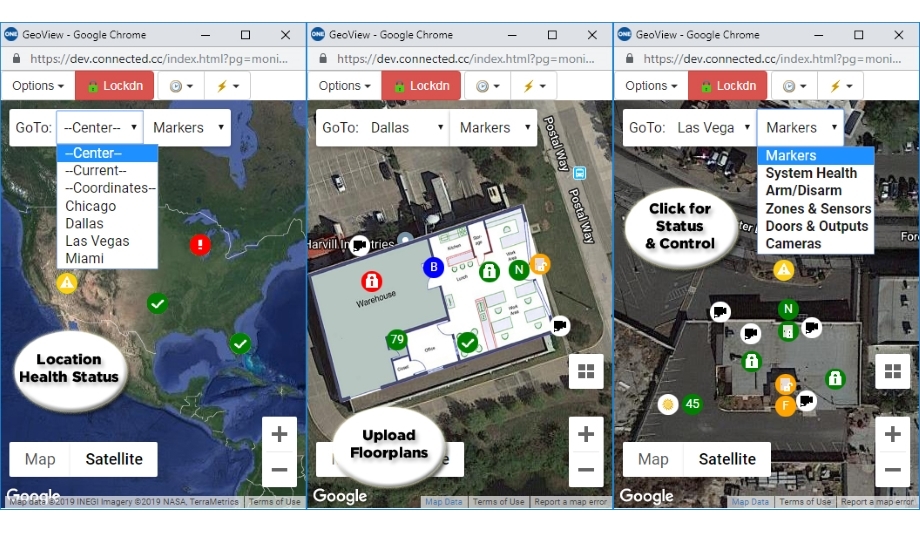Click green padlock marker on Dallas floorplan

pos(489,271)
